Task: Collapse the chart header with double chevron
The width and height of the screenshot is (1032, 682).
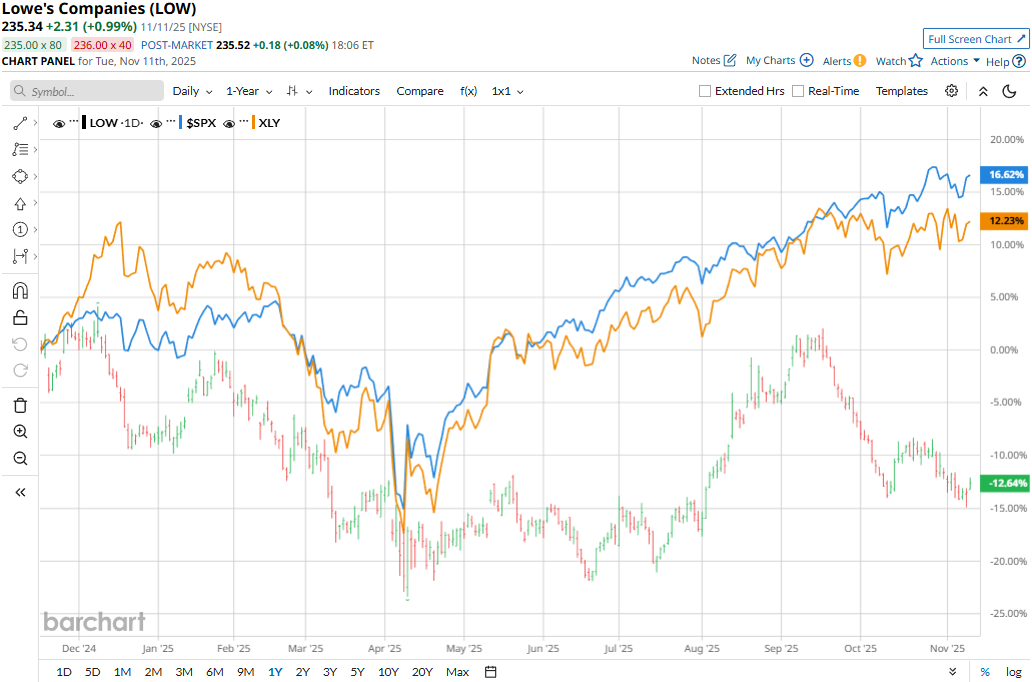Action: [x=983, y=92]
